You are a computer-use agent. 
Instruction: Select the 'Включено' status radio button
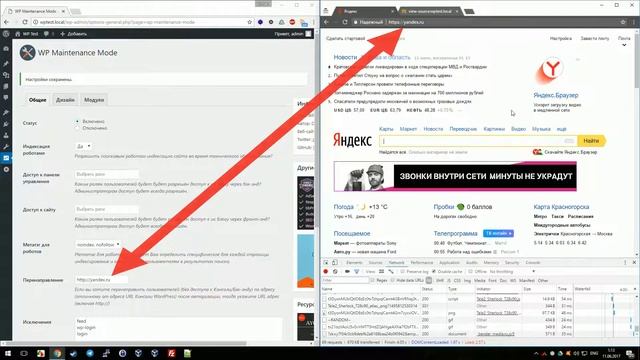tap(78, 122)
